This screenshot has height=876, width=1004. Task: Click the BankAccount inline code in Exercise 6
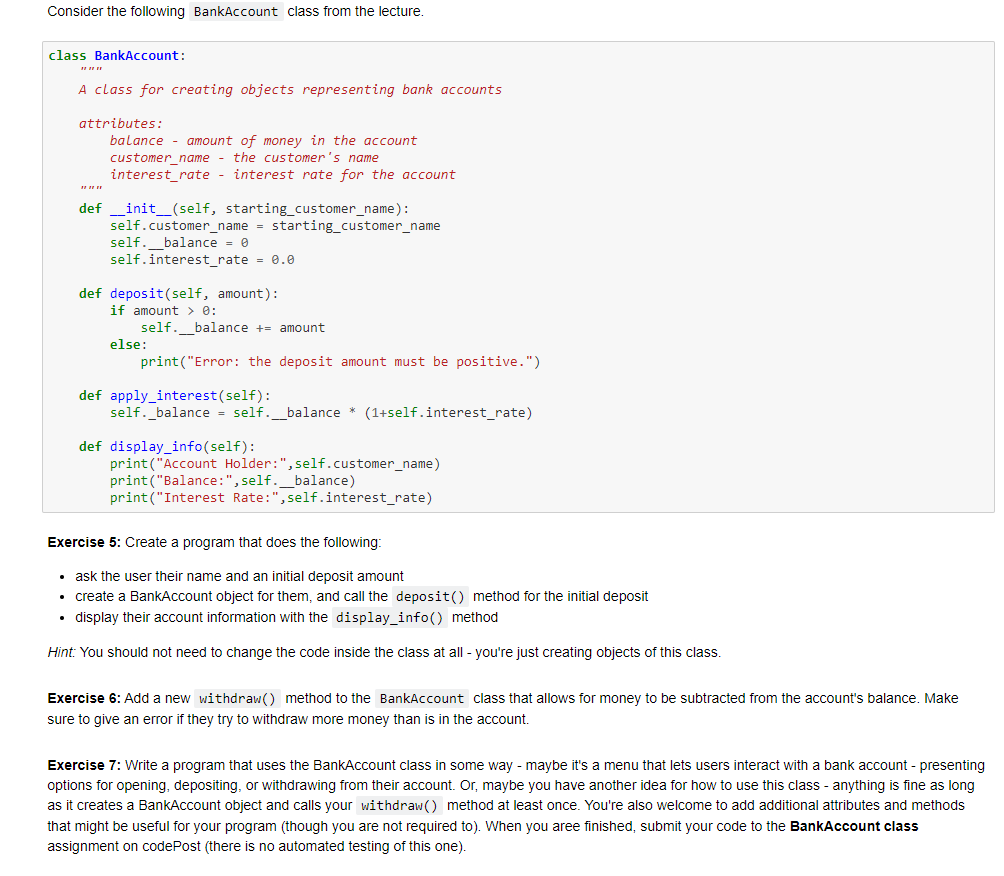pyautogui.click(x=422, y=699)
